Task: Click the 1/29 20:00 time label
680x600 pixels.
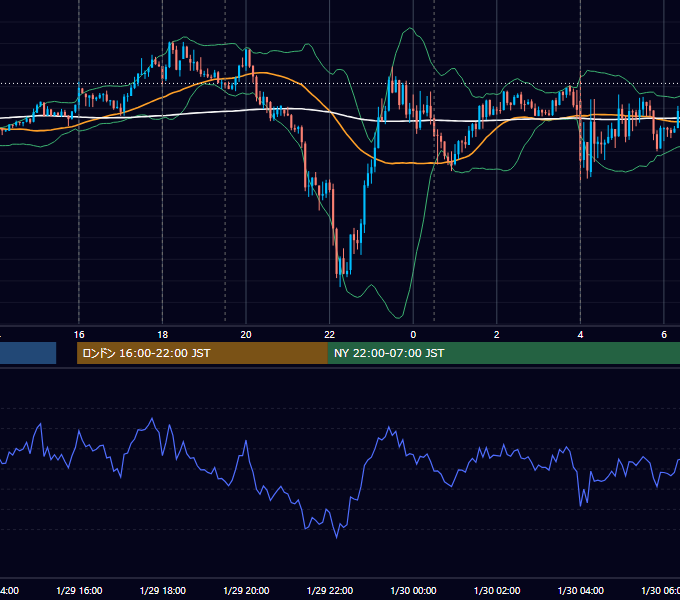Action: [246, 590]
